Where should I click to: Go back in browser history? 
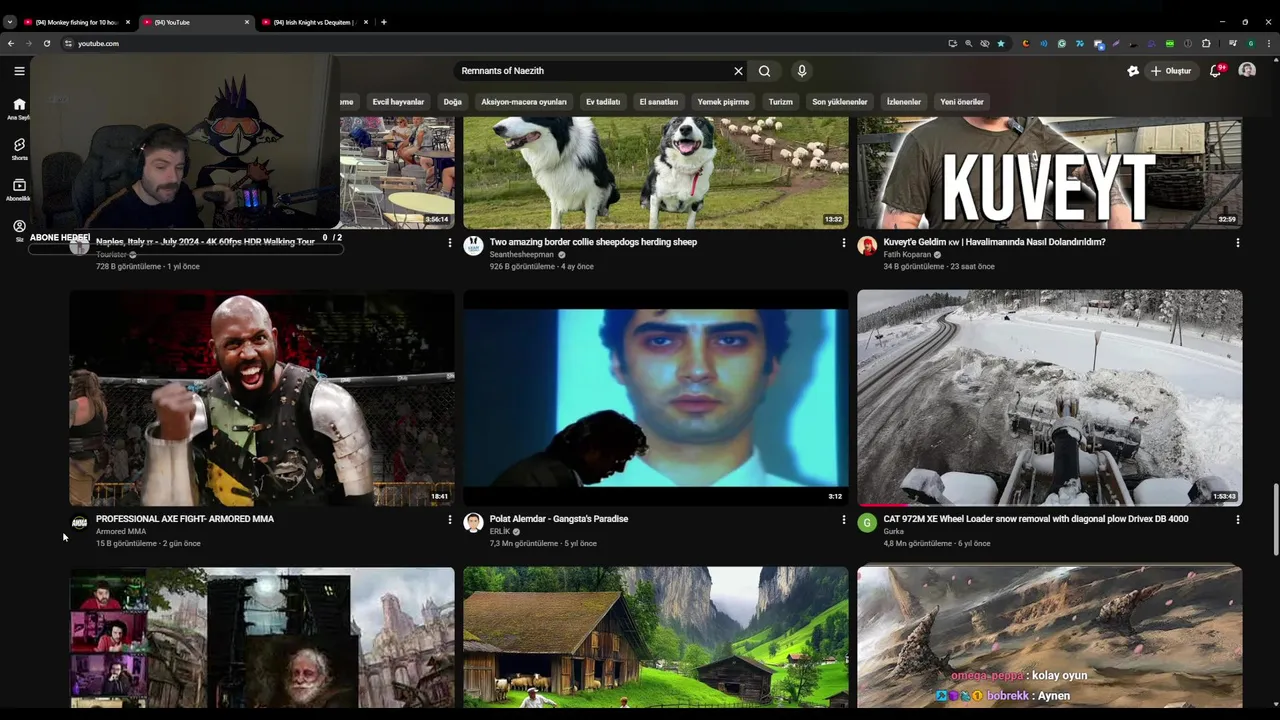11,44
